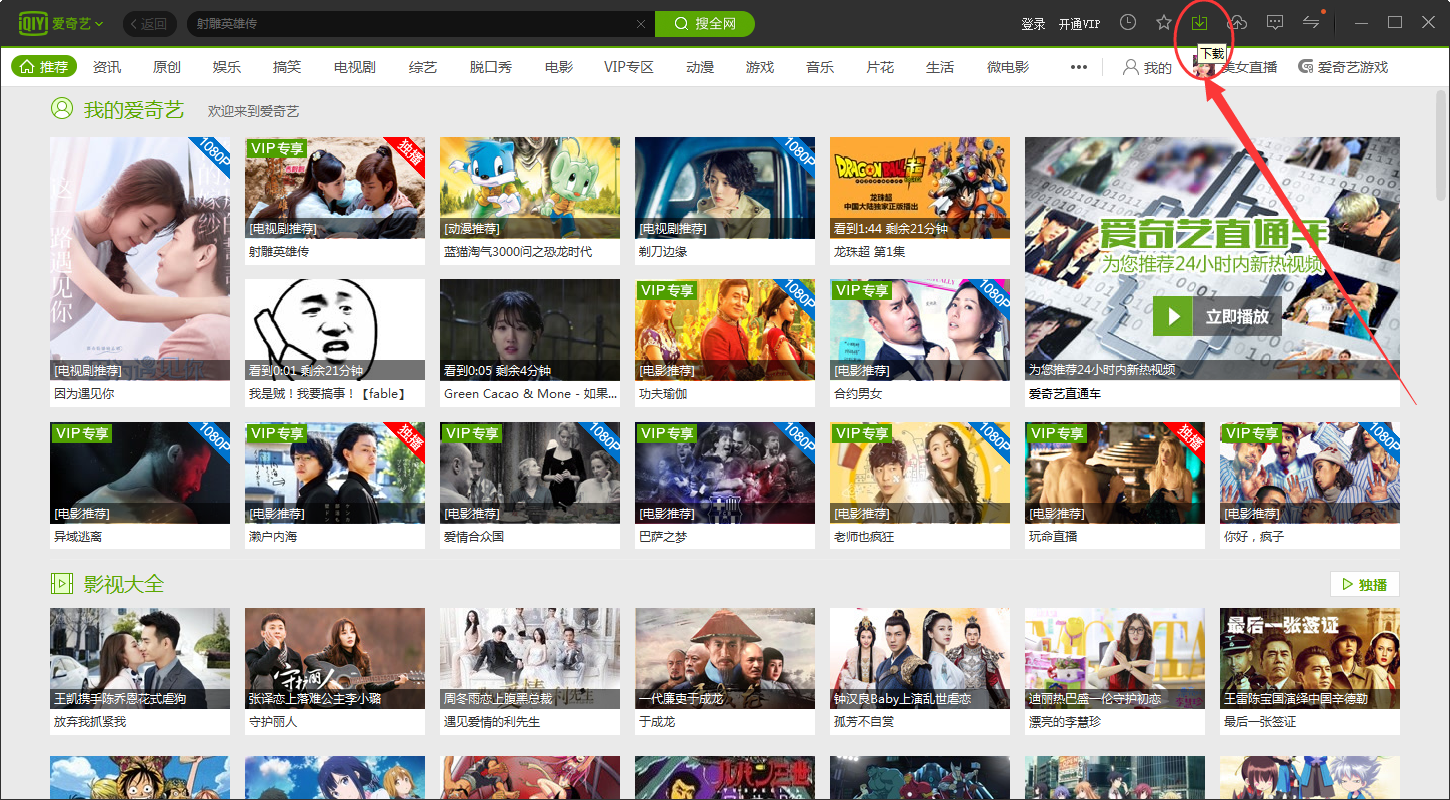Open the messages speech-bubble icon
This screenshot has width=1450, height=800.
(1275, 22)
